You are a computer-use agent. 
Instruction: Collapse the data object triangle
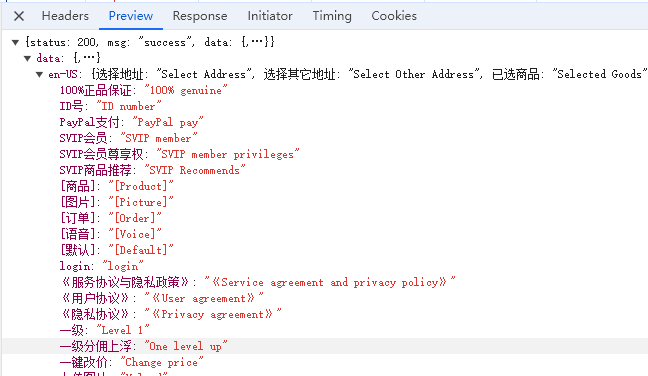27,58
